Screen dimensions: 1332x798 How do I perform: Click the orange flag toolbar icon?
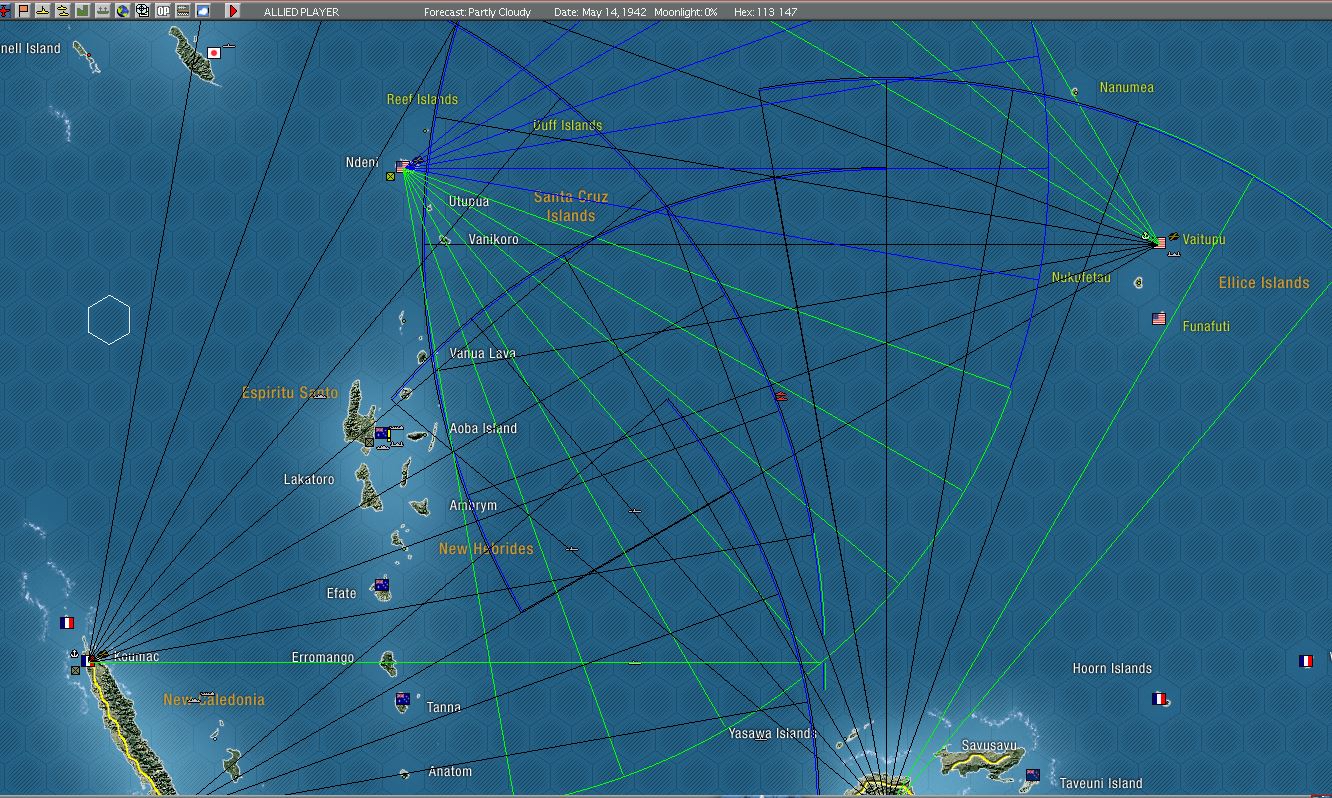coord(23,11)
